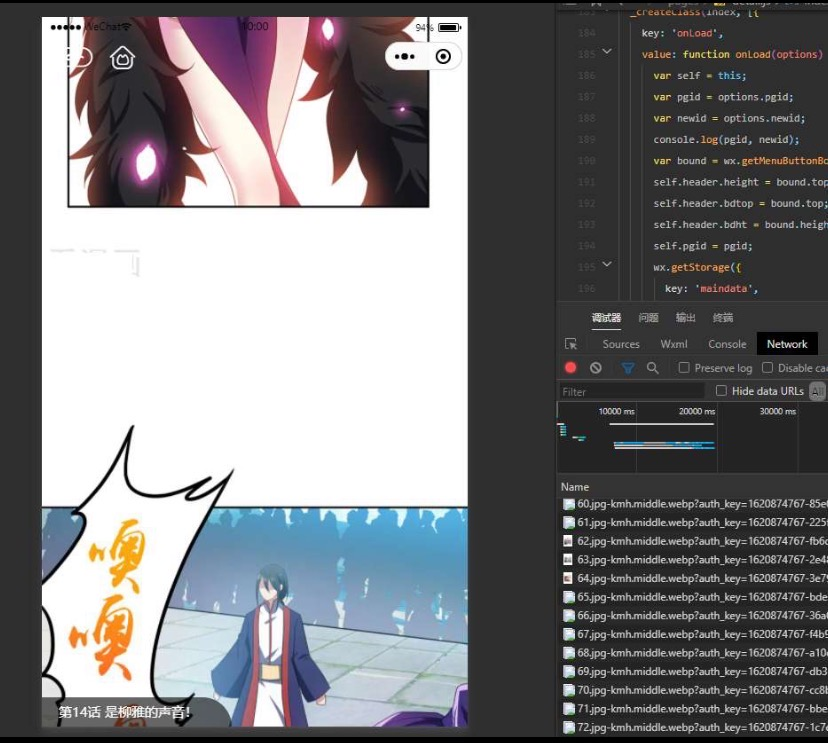Open the 输出 panel tab
The width and height of the screenshot is (828, 743).
[x=685, y=317]
